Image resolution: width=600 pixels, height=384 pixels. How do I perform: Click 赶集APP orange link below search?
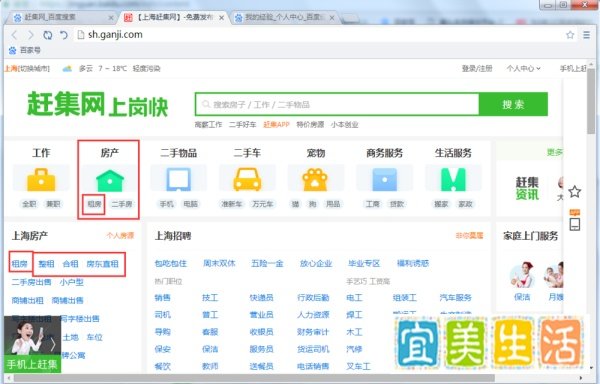[277, 124]
